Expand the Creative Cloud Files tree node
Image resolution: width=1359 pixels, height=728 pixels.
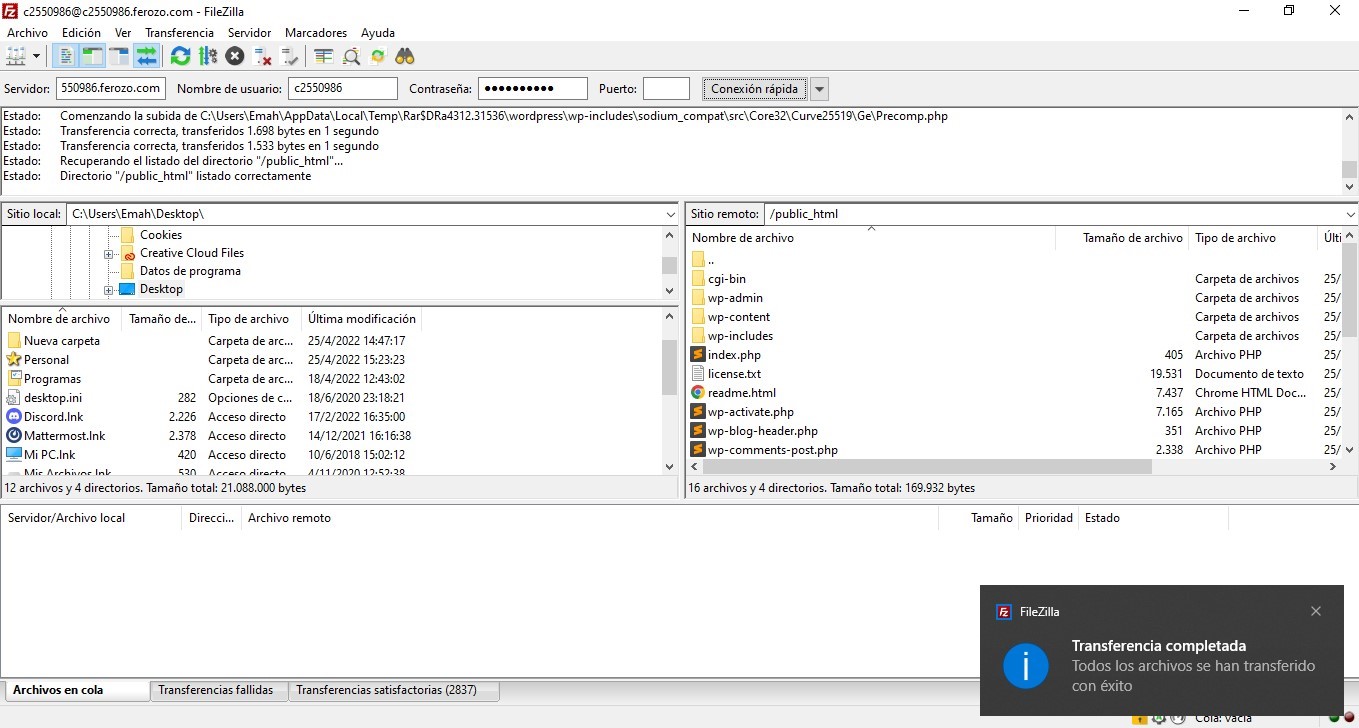[109, 254]
